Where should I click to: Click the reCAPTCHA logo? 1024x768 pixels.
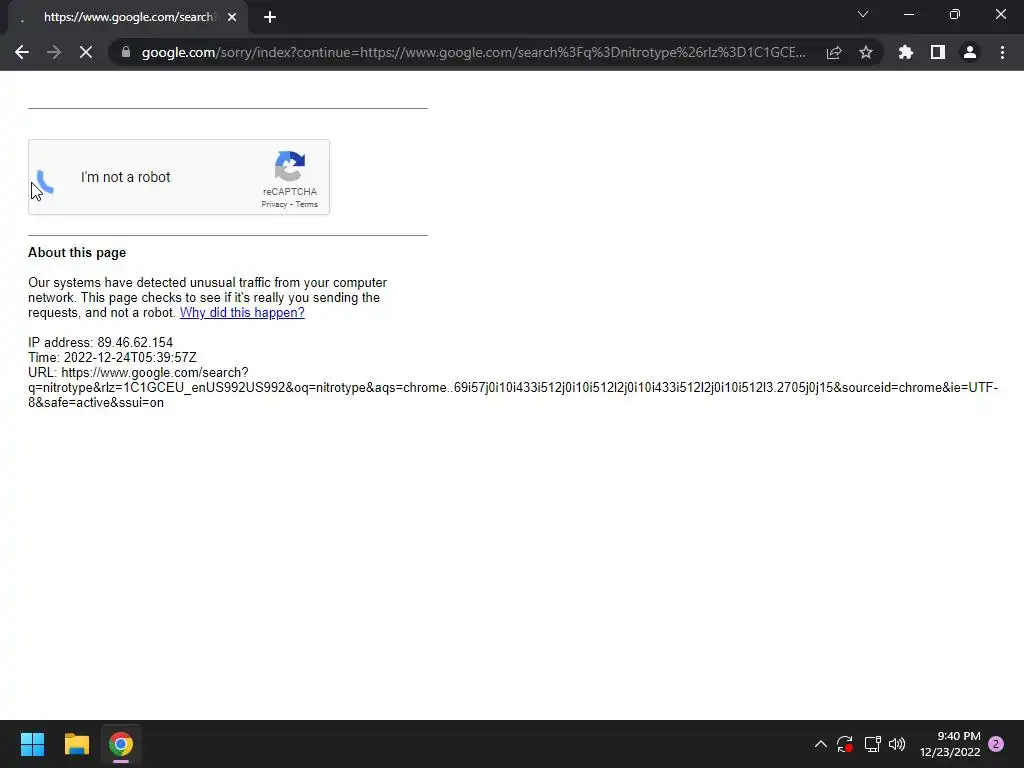pyautogui.click(x=290, y=166)
